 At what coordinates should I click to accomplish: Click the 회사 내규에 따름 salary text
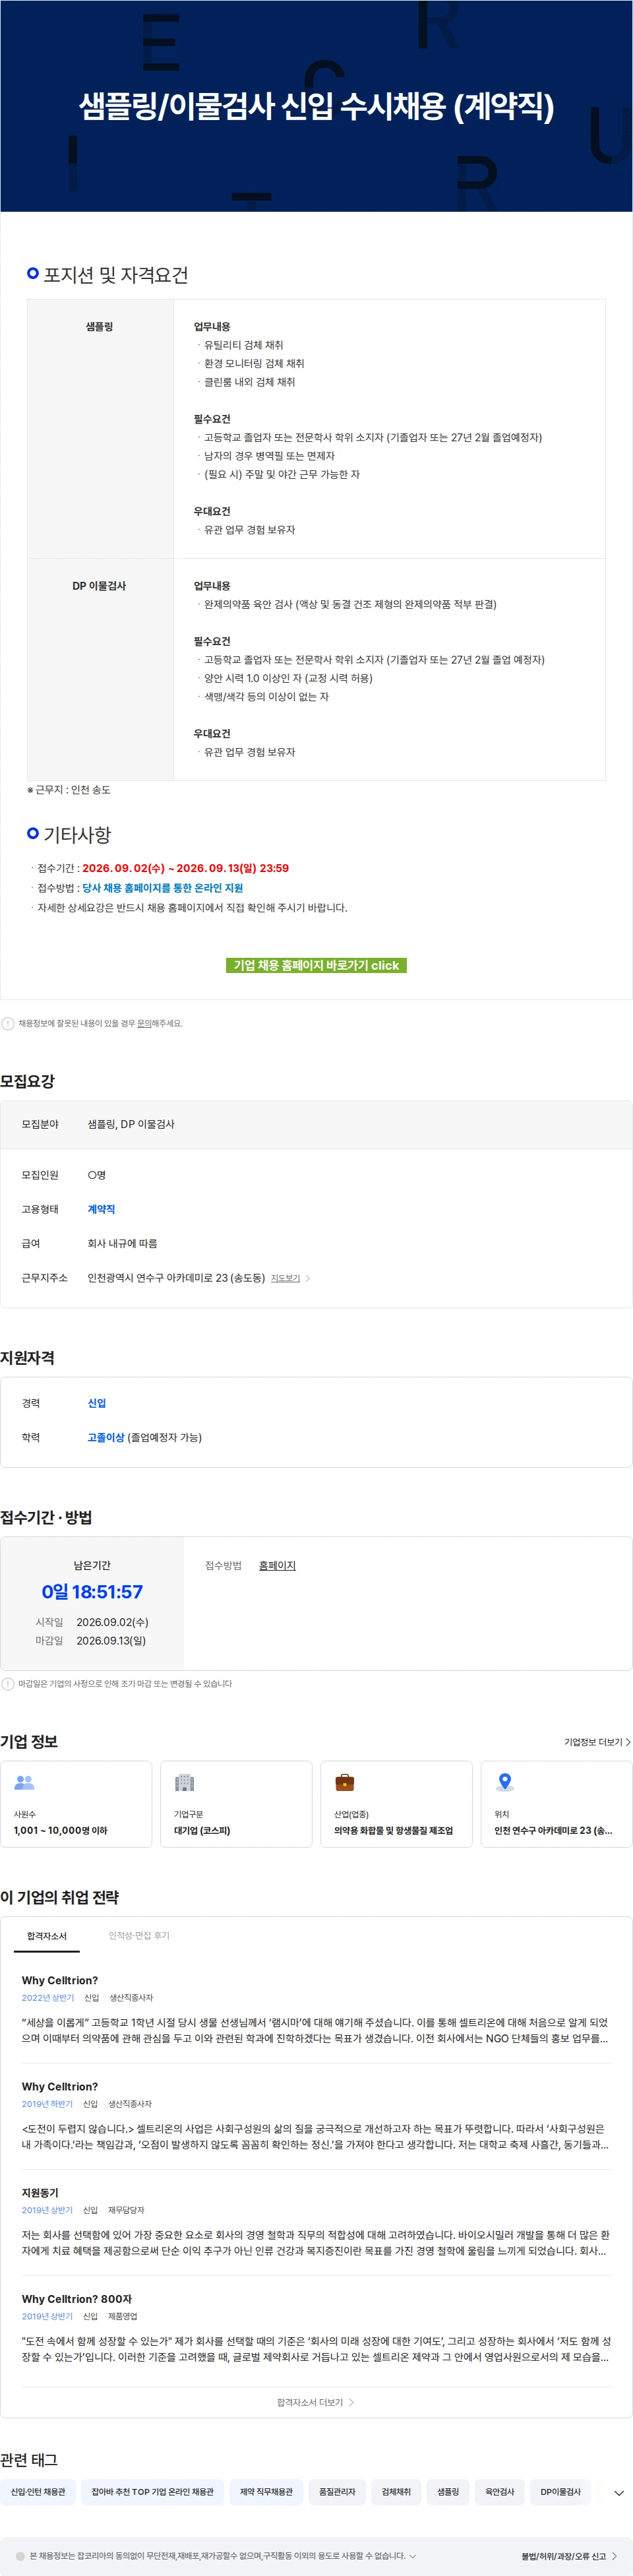tap(122, 1243)
